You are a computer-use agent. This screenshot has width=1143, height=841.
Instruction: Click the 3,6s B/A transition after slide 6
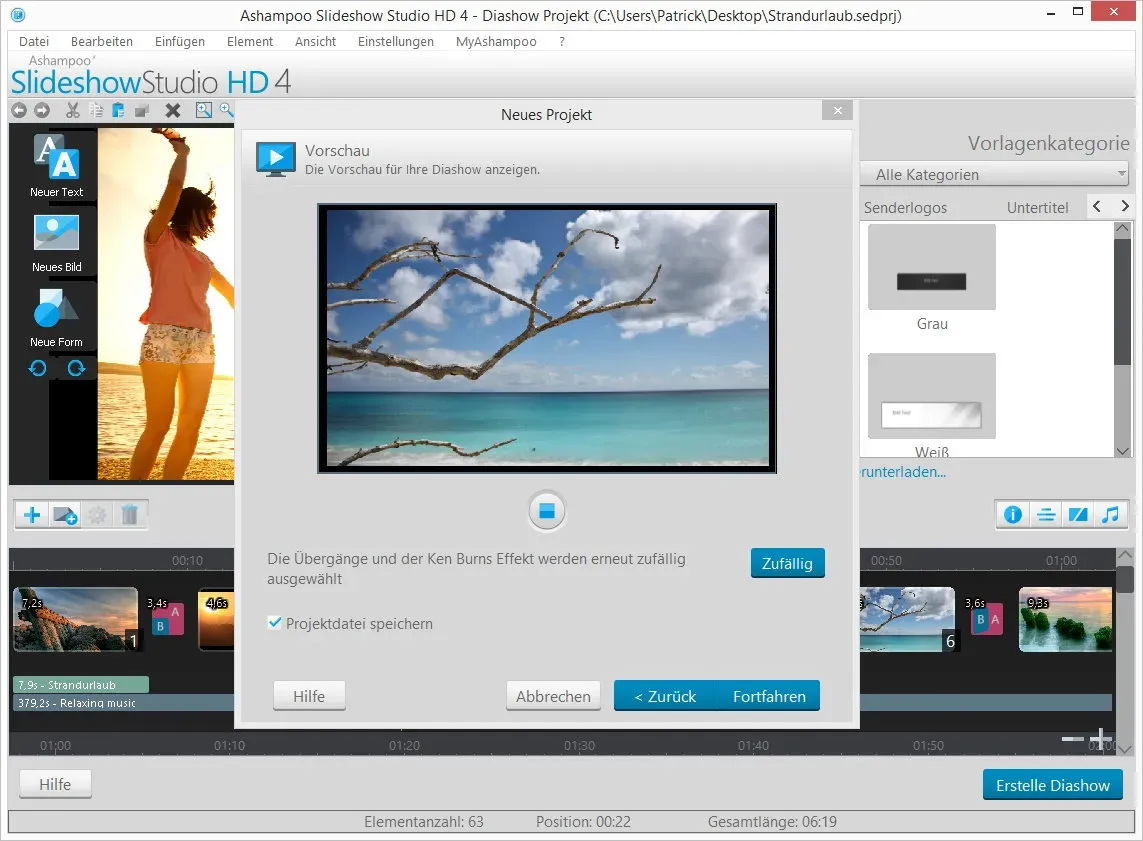(986, 618)
